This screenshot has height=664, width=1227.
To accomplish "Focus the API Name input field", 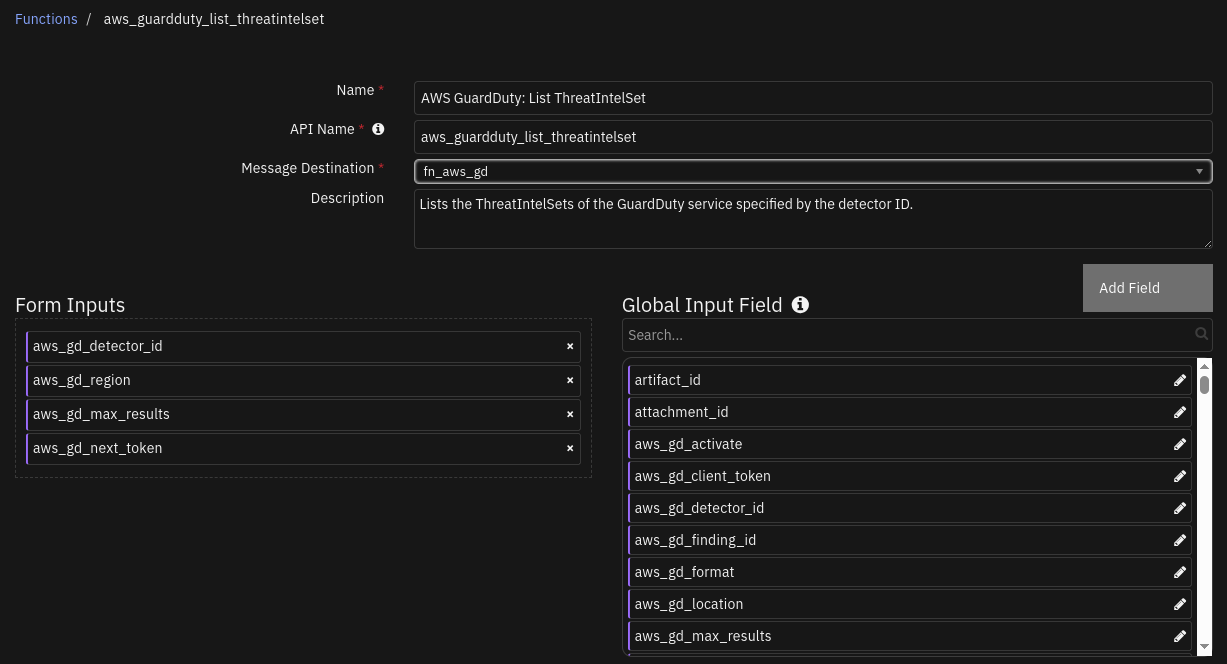I will coord(813,137).
